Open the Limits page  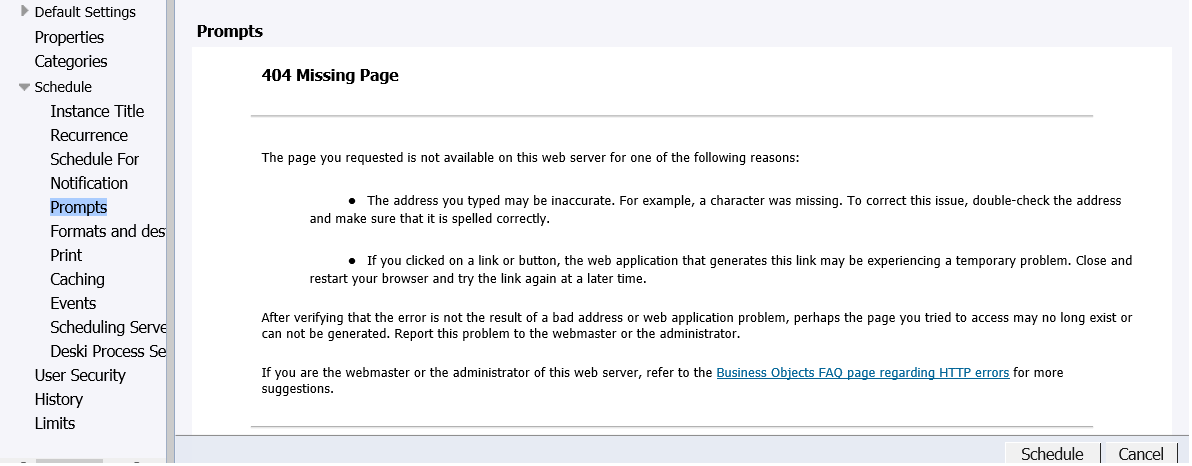coord(55,423)
